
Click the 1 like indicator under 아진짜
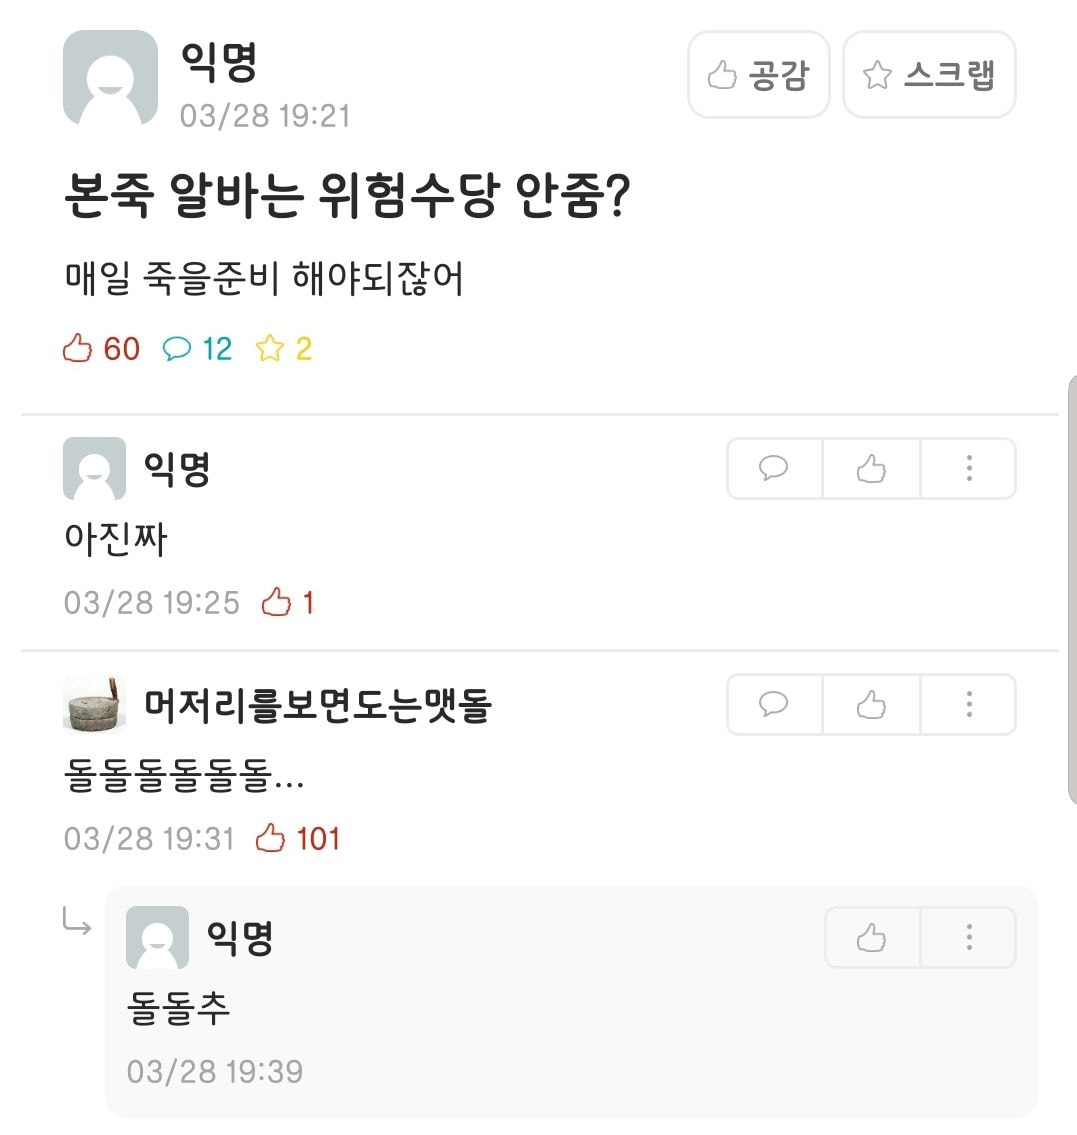click(x=288, y=602)
